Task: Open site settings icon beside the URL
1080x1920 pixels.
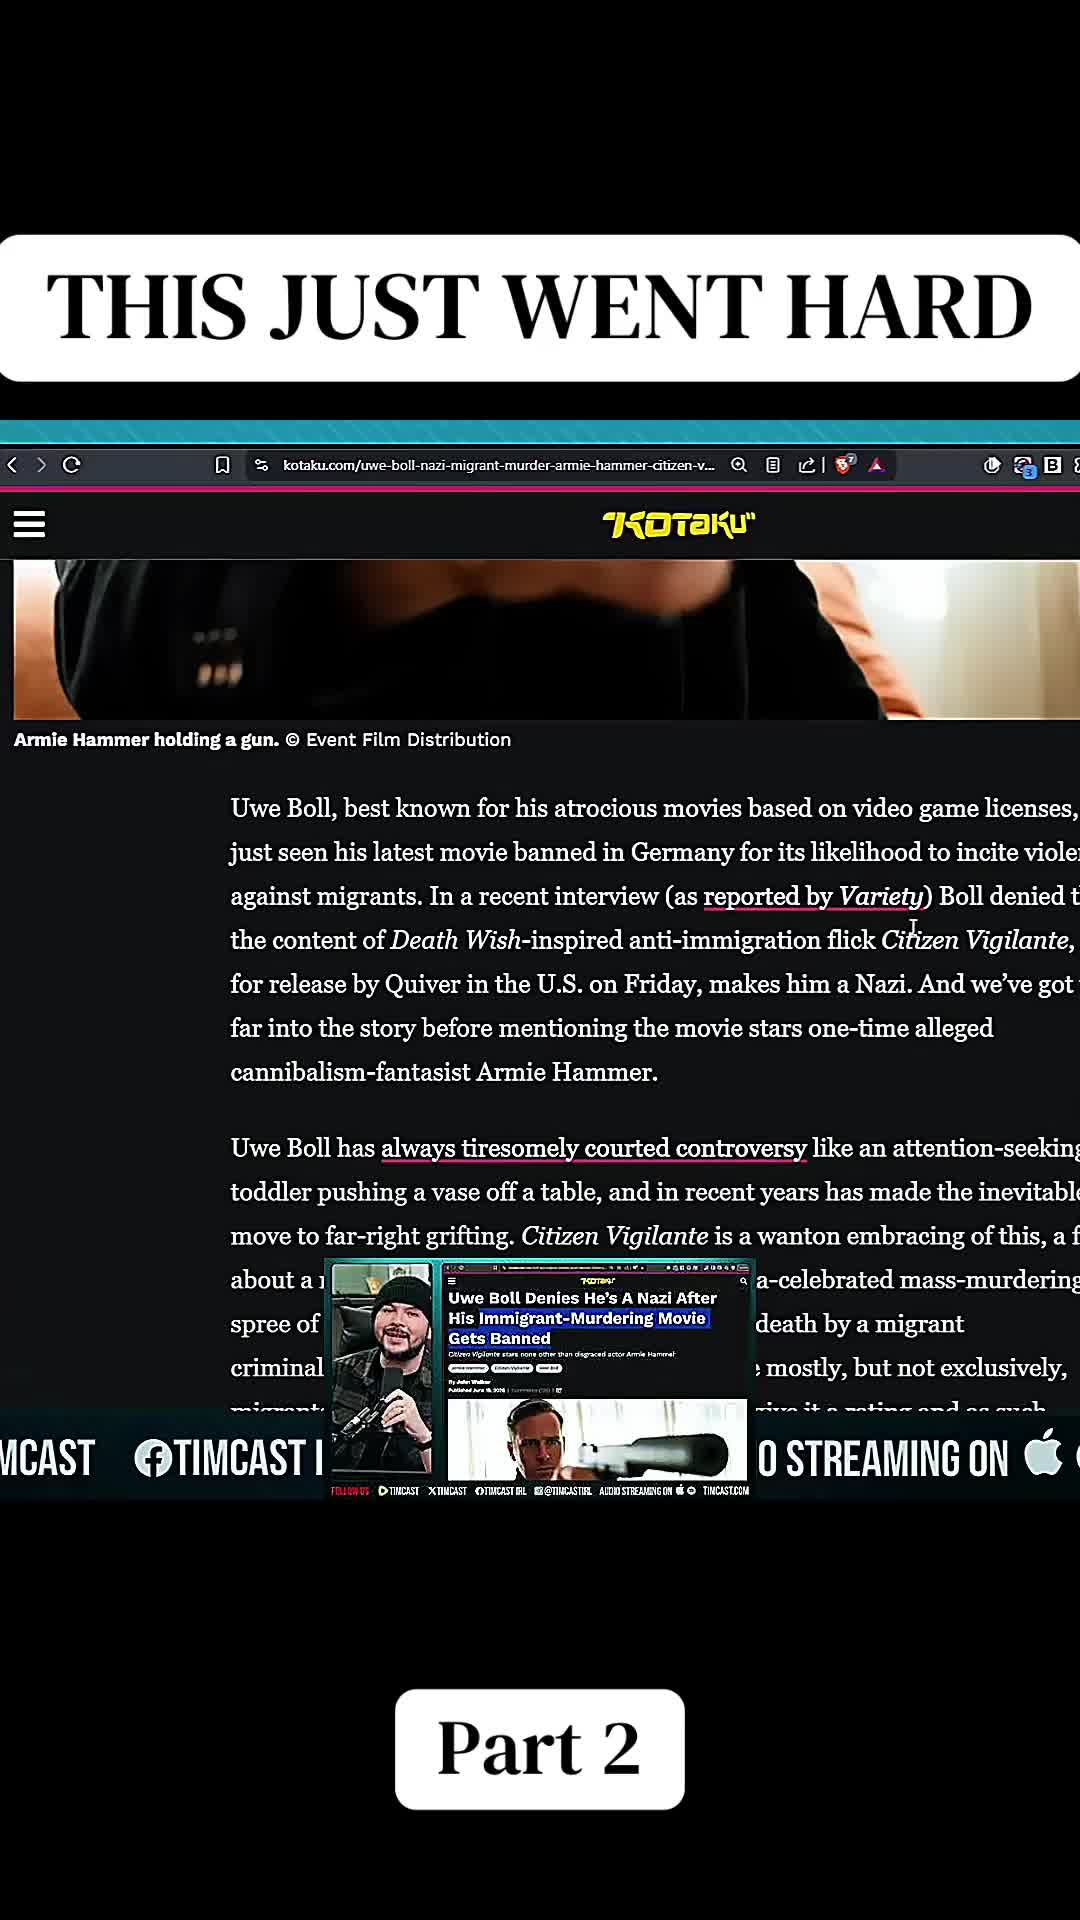Action: pyautogui.click(x=262, y=465)
